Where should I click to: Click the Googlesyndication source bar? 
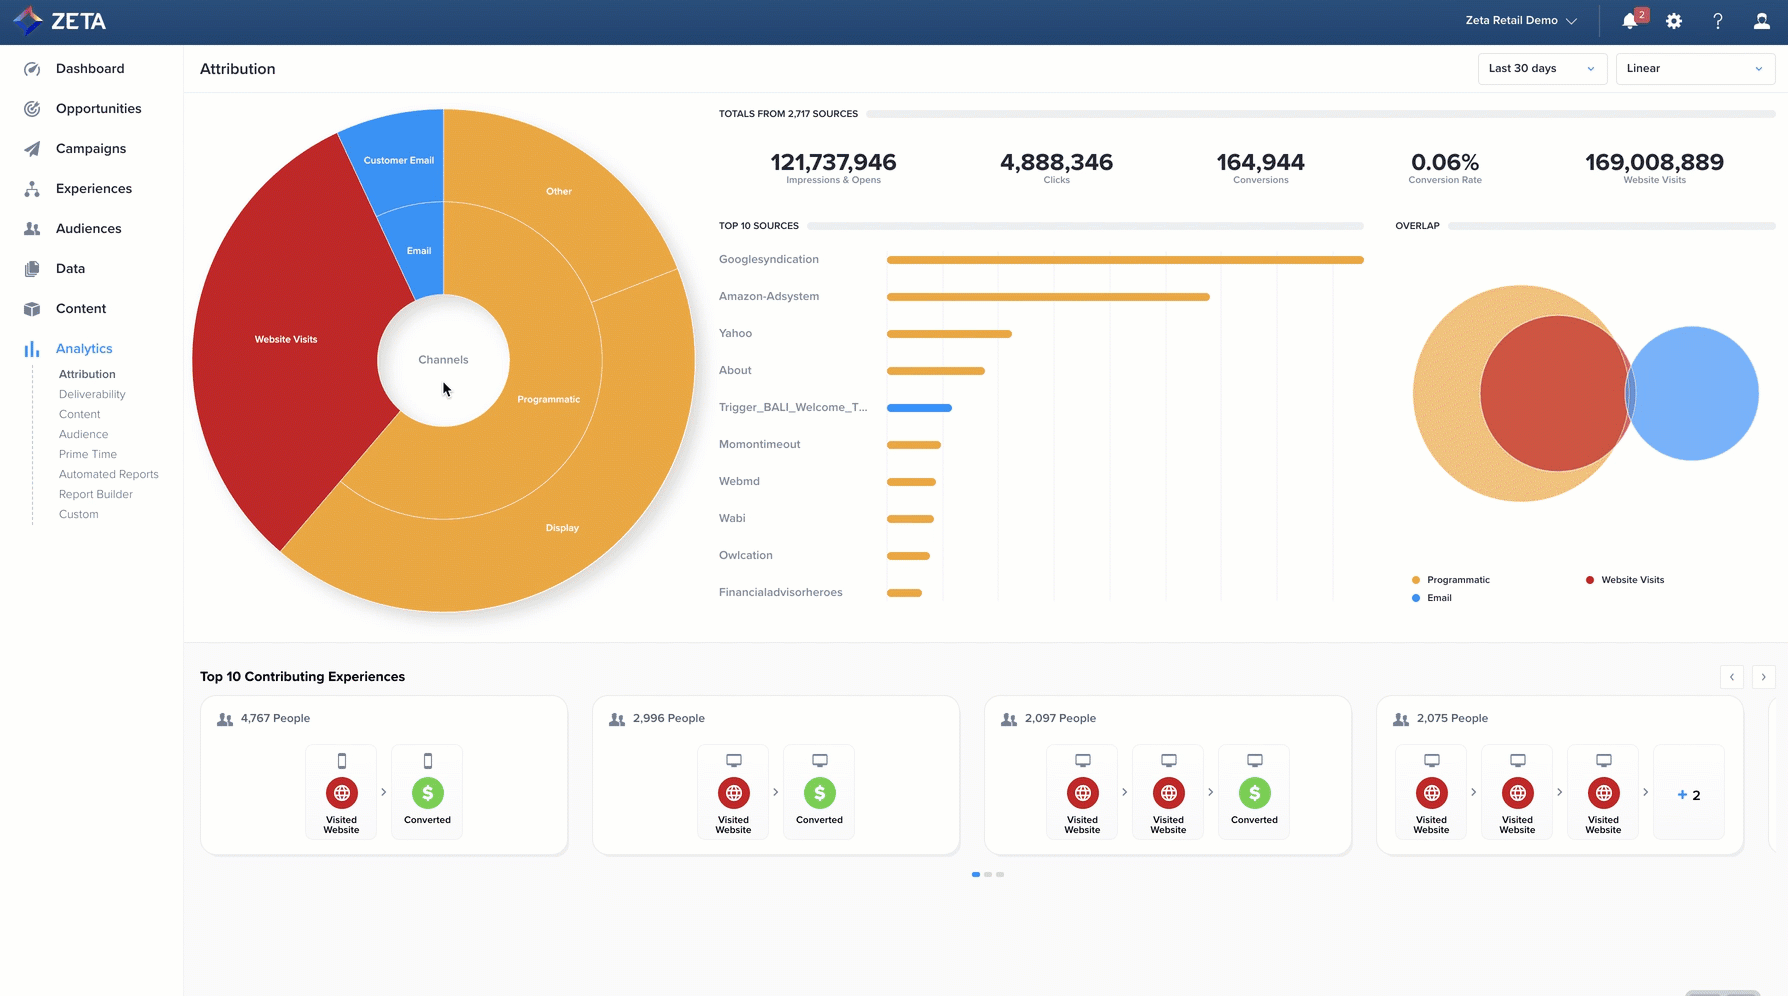click(x=1124, y=260)
